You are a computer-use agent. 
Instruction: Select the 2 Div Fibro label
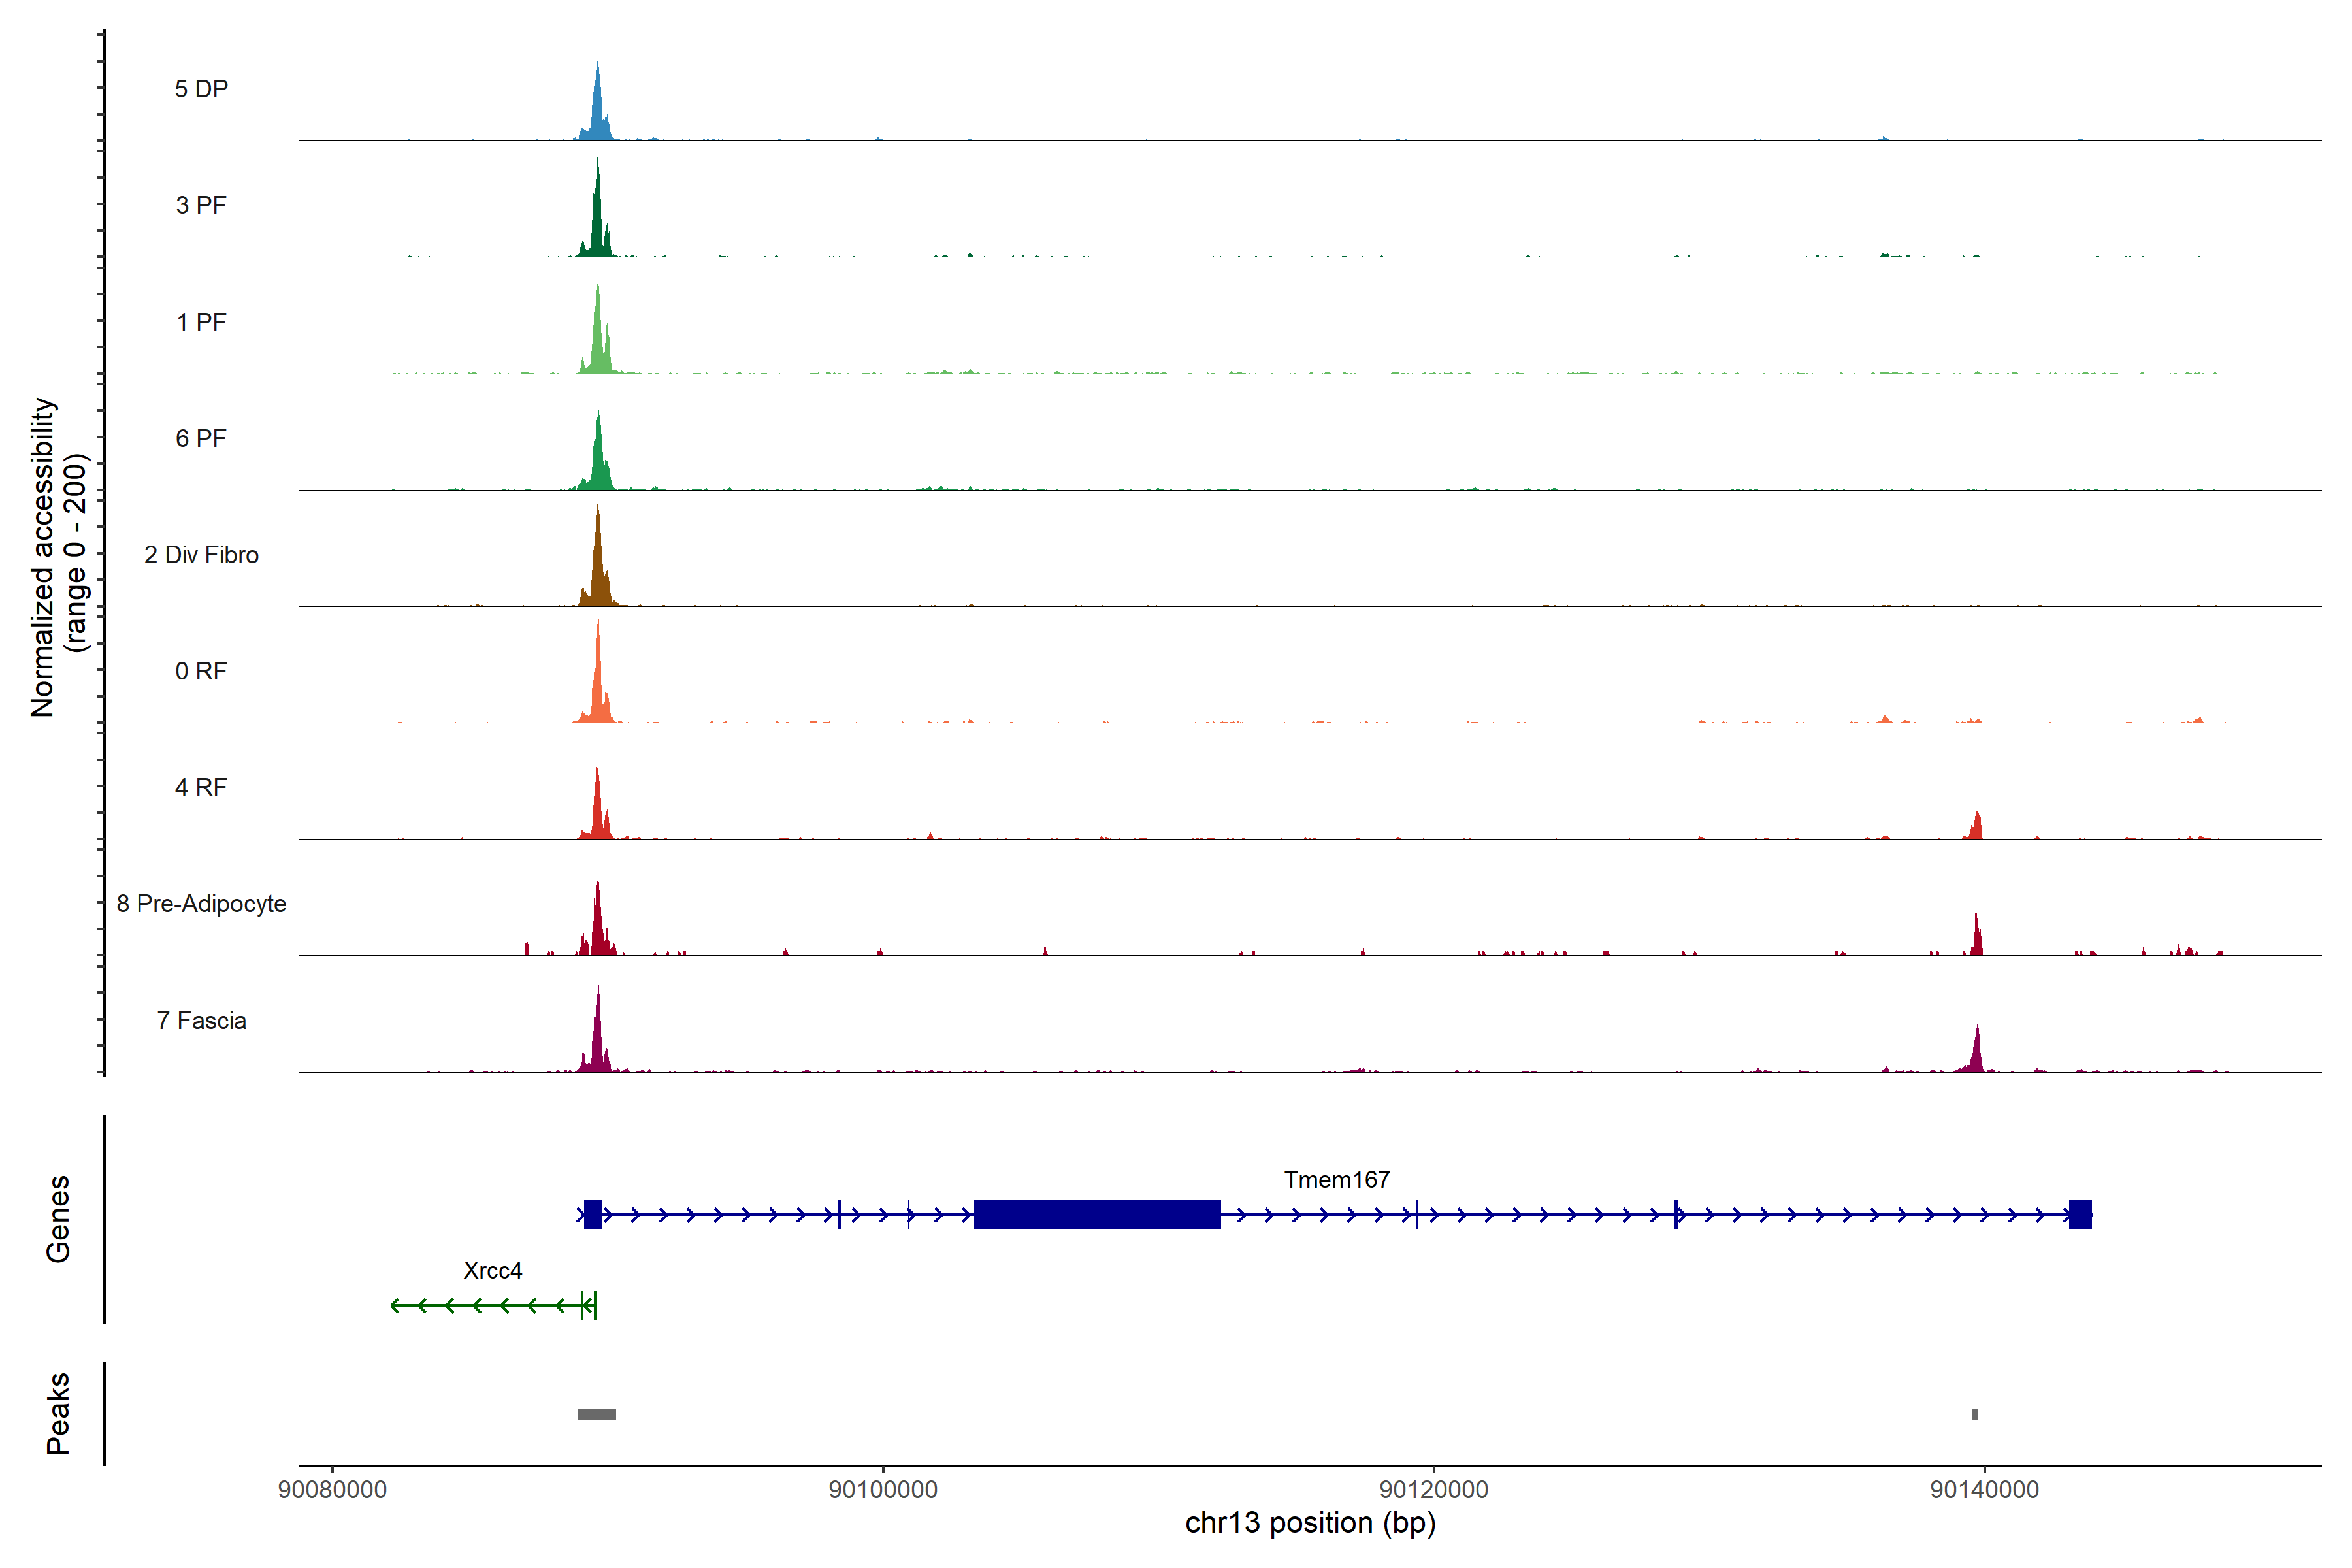click(x=201, y=555)
